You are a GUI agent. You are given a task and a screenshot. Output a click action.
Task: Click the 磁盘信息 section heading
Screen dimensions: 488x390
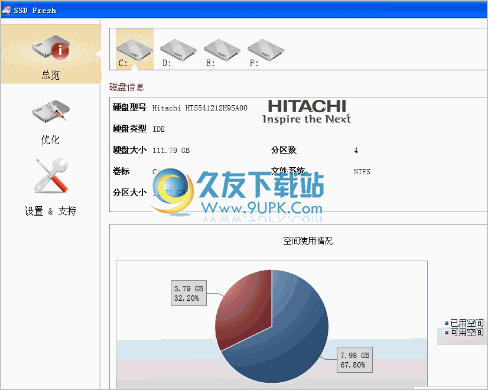(x=126, y=87)
